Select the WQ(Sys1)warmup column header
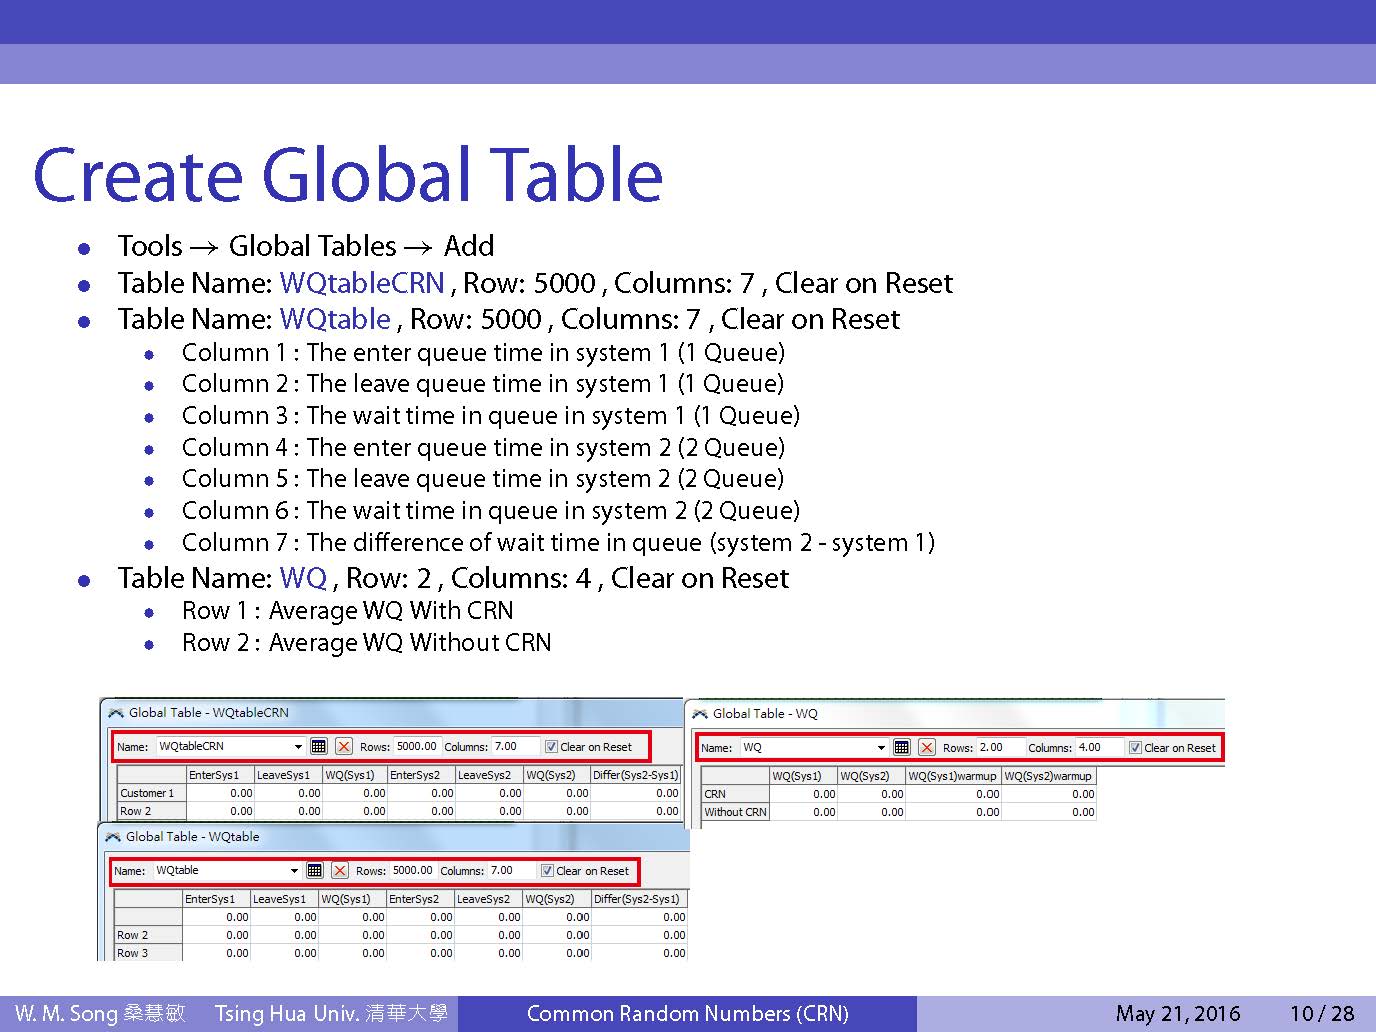Viewport: 1376px width, 1032px height. pos(952,776)
